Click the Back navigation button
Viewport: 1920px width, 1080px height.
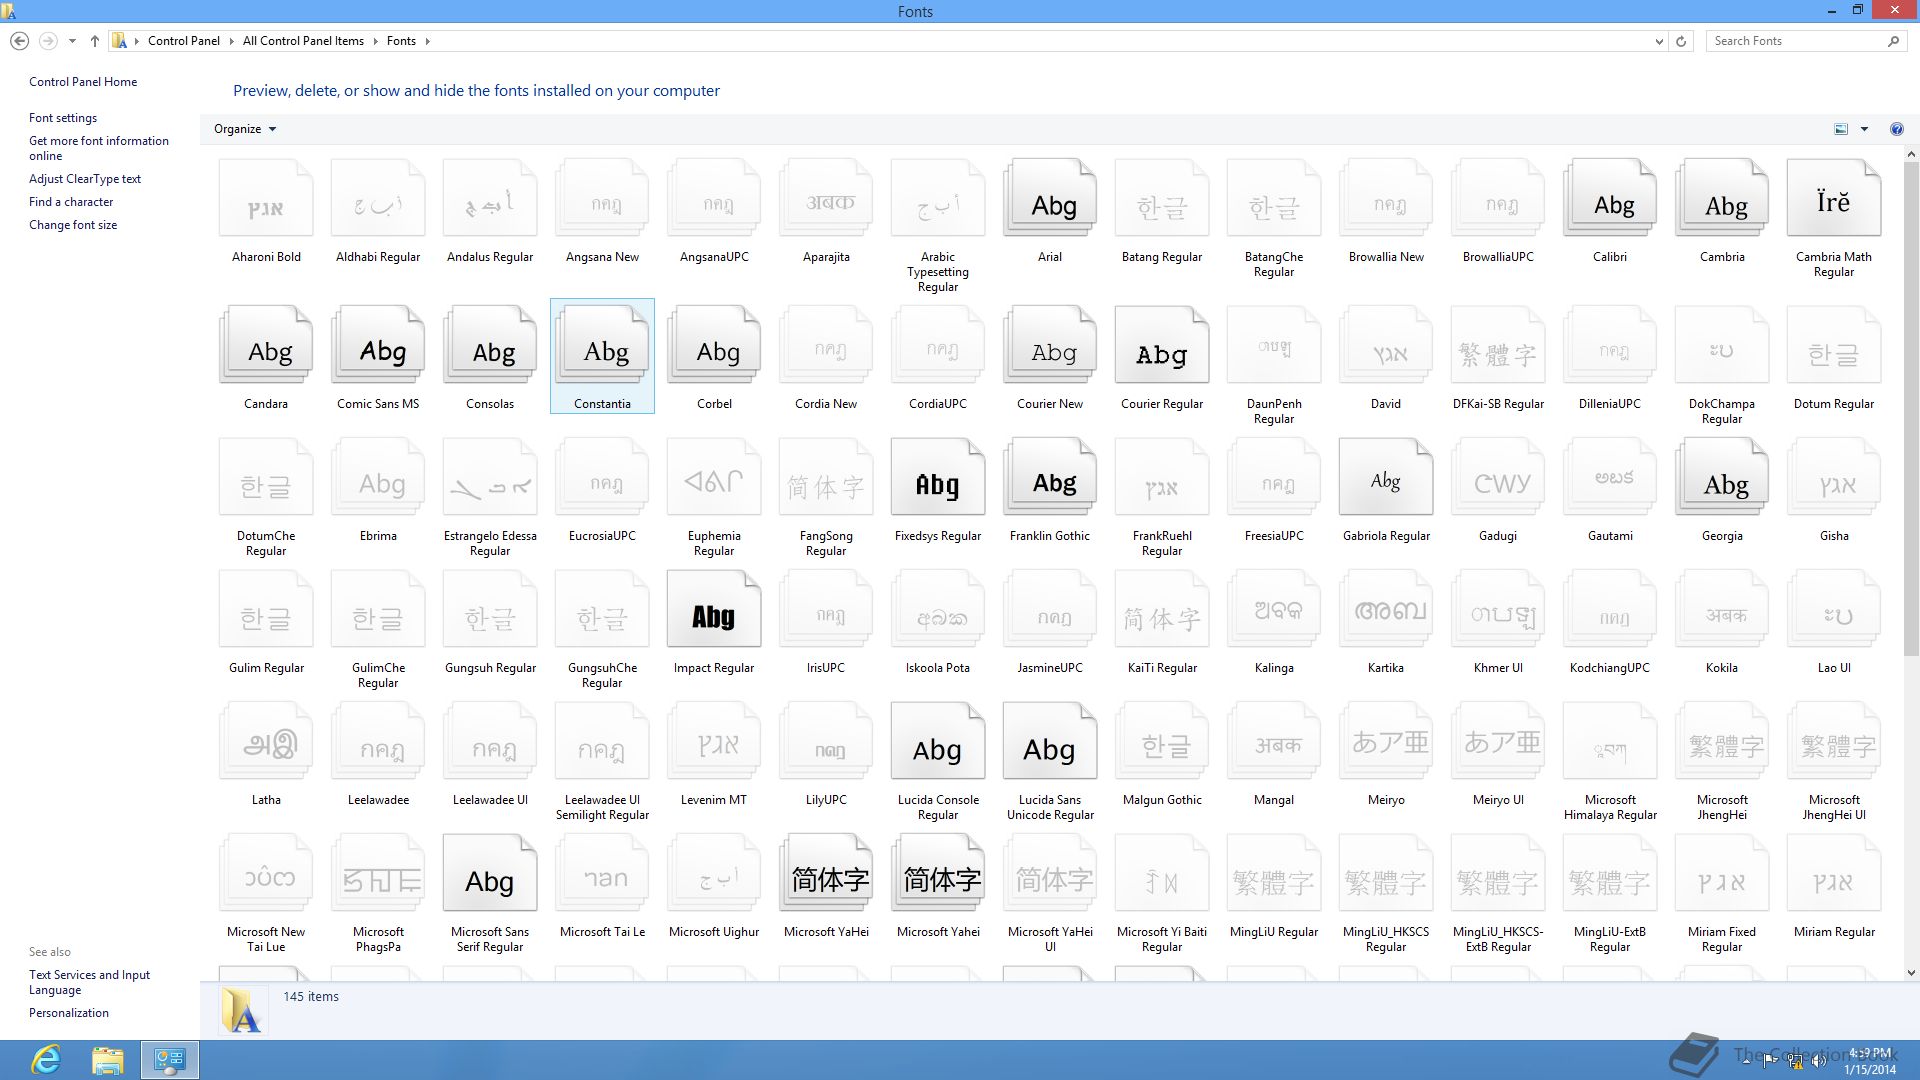pos(19,41)
